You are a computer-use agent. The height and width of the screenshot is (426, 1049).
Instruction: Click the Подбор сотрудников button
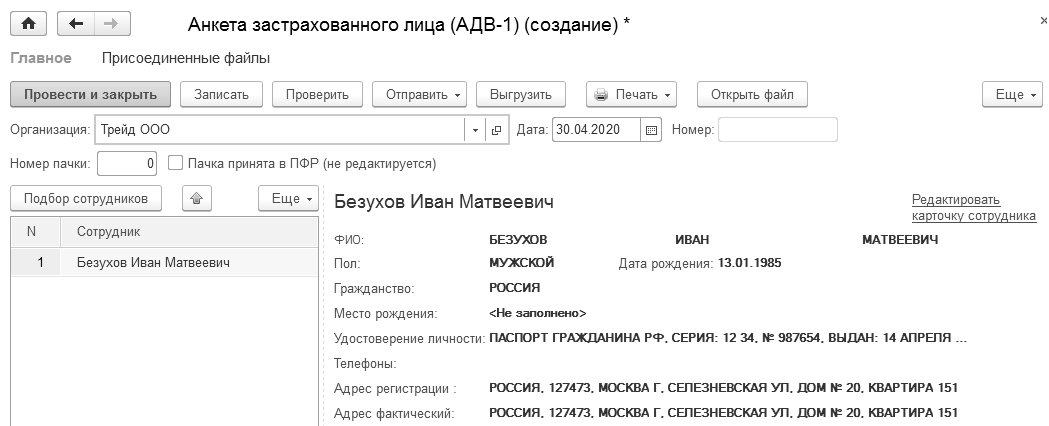[x=86, y=198]
